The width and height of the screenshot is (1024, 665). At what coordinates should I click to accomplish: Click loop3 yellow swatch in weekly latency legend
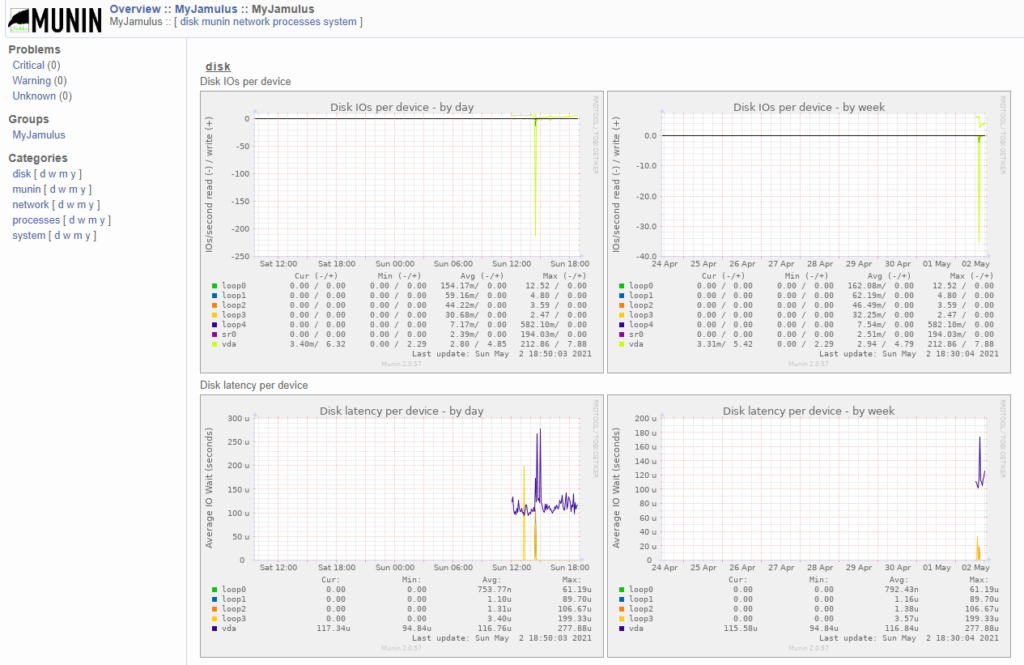coord(621,619)
